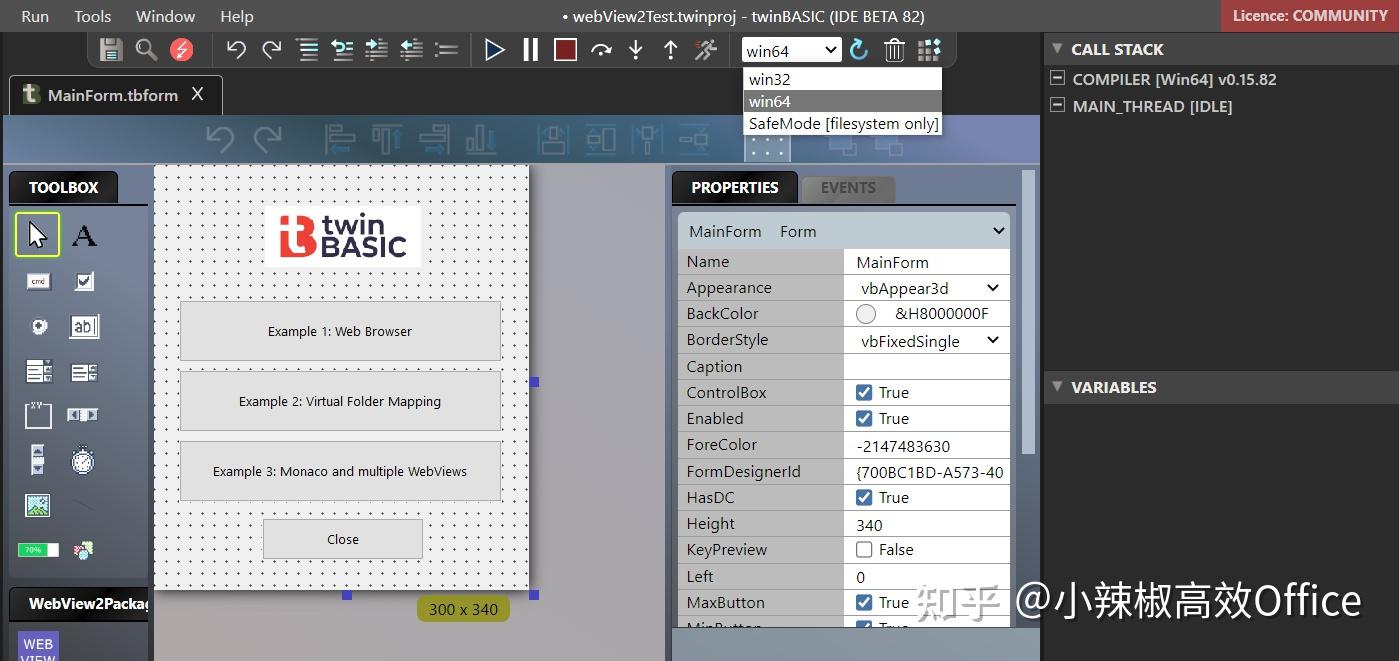The image size is (1399, 661).
Task: Collapse the CALL STACK panel
Action: (1058, 48)
